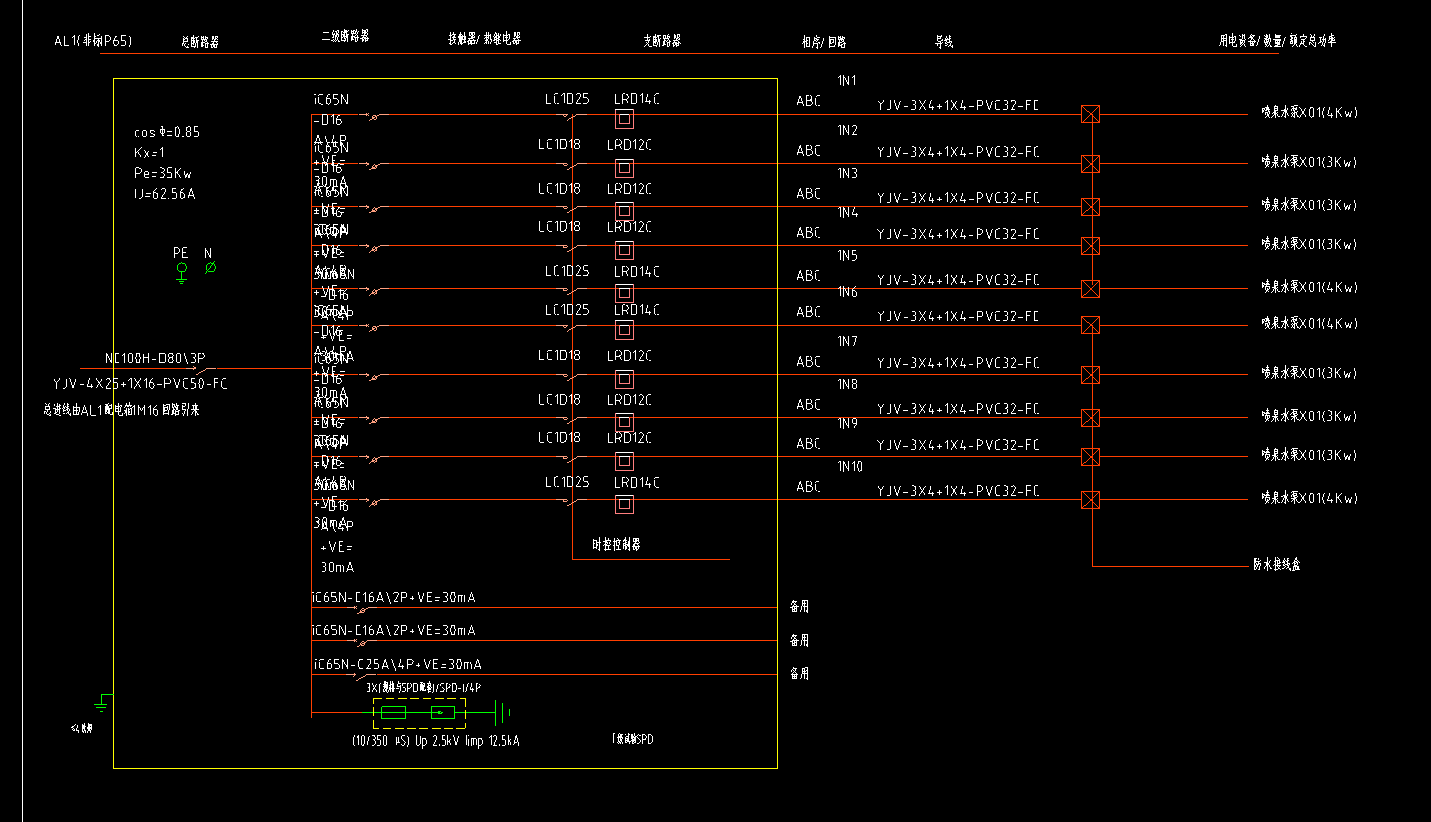
Task: Click the 防水接线盒 label
Action: coord(1277,565)
